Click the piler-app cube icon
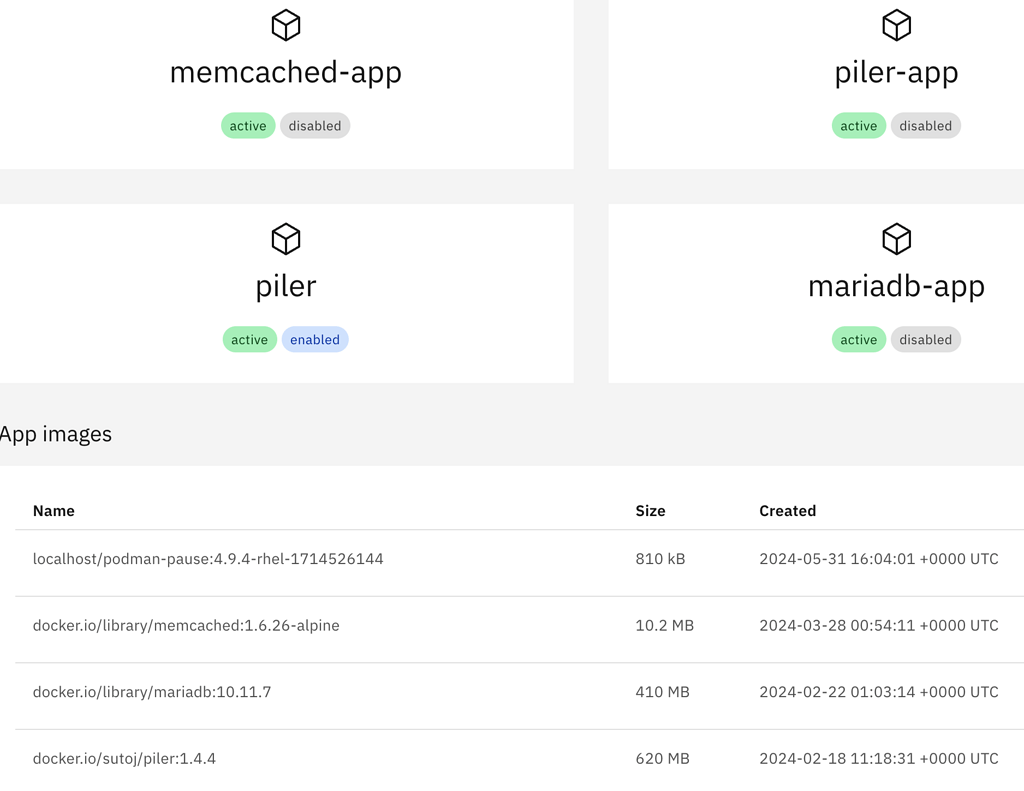This screenshot has width=1024, height=791. pos(896,25)
